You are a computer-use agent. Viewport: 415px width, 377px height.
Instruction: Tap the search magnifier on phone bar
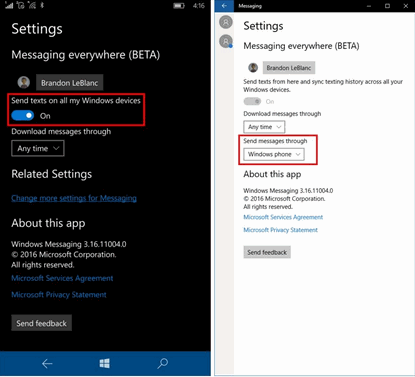click(162, 363)
